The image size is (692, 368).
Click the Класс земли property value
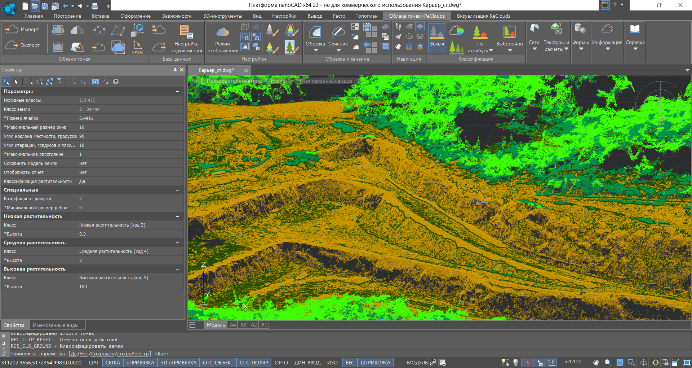(131, 109)
